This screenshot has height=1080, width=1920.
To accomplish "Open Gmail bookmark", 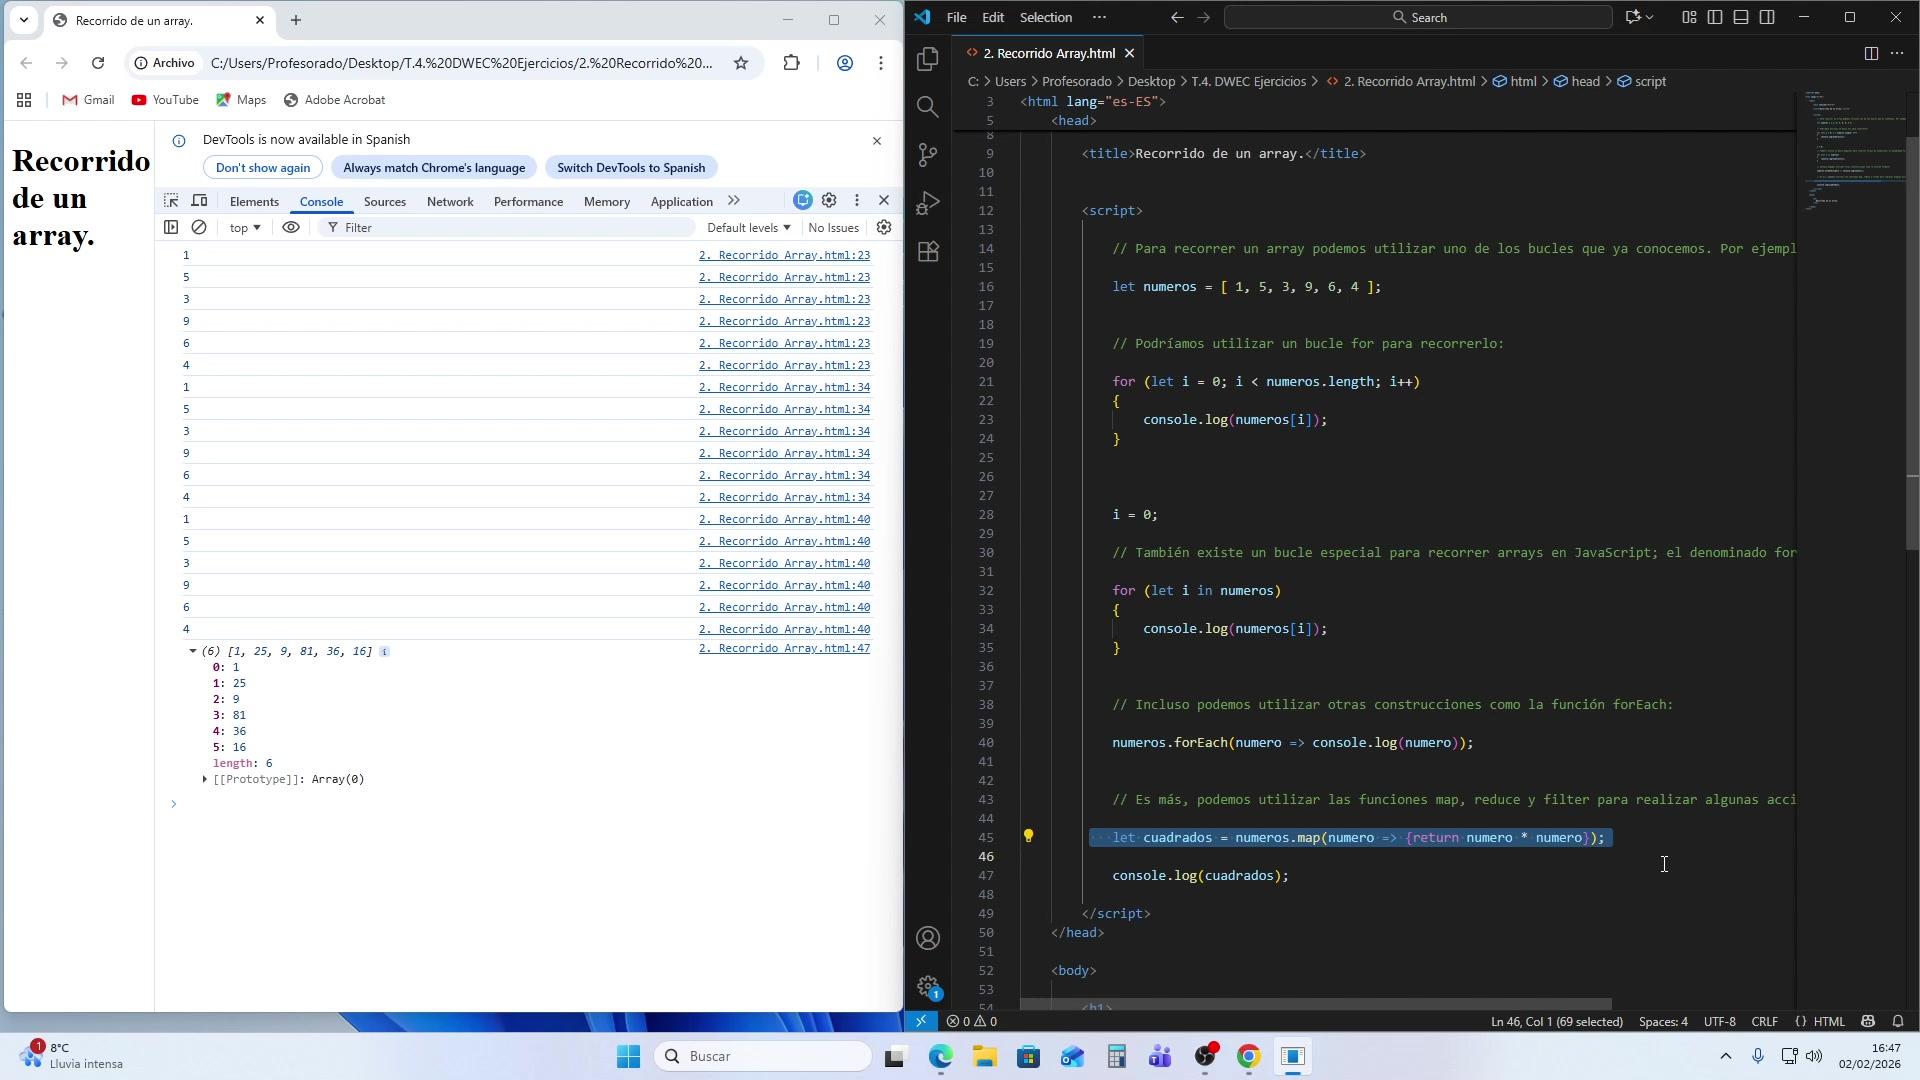I will coord(88,100).
